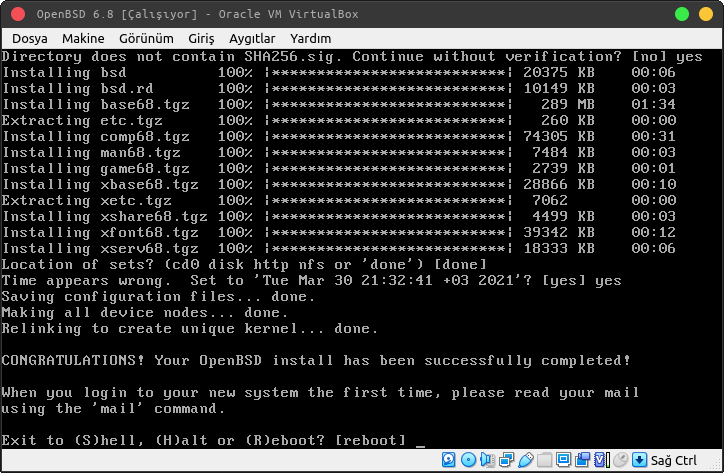724x473 pixels.
Task: Click the 'Time appears wrong' line
Action: pos(311,280)
